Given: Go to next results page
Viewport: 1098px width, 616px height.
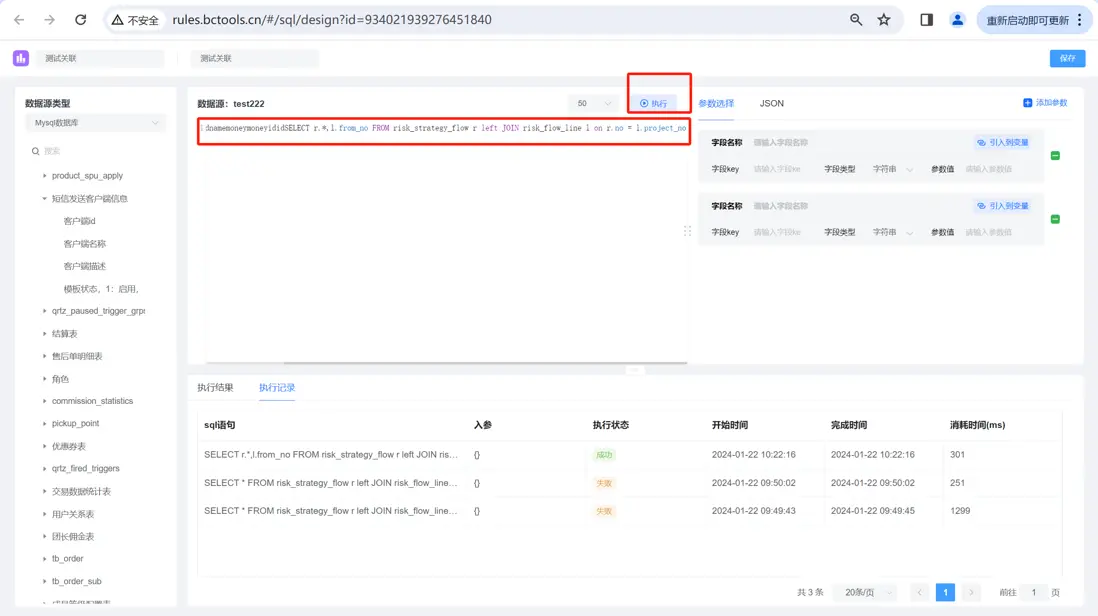Looking at the screenshot, I should (x=971, y=592).
